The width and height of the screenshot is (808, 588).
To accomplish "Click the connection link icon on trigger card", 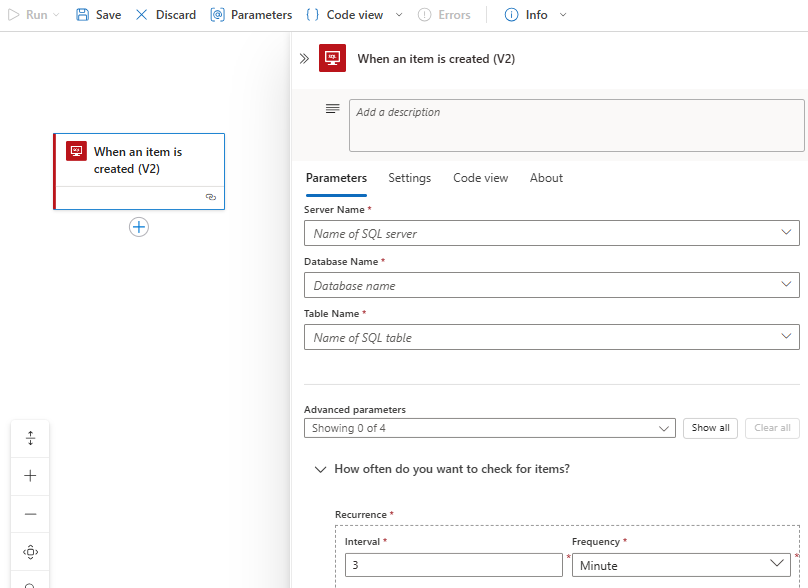I will [210, 198].
